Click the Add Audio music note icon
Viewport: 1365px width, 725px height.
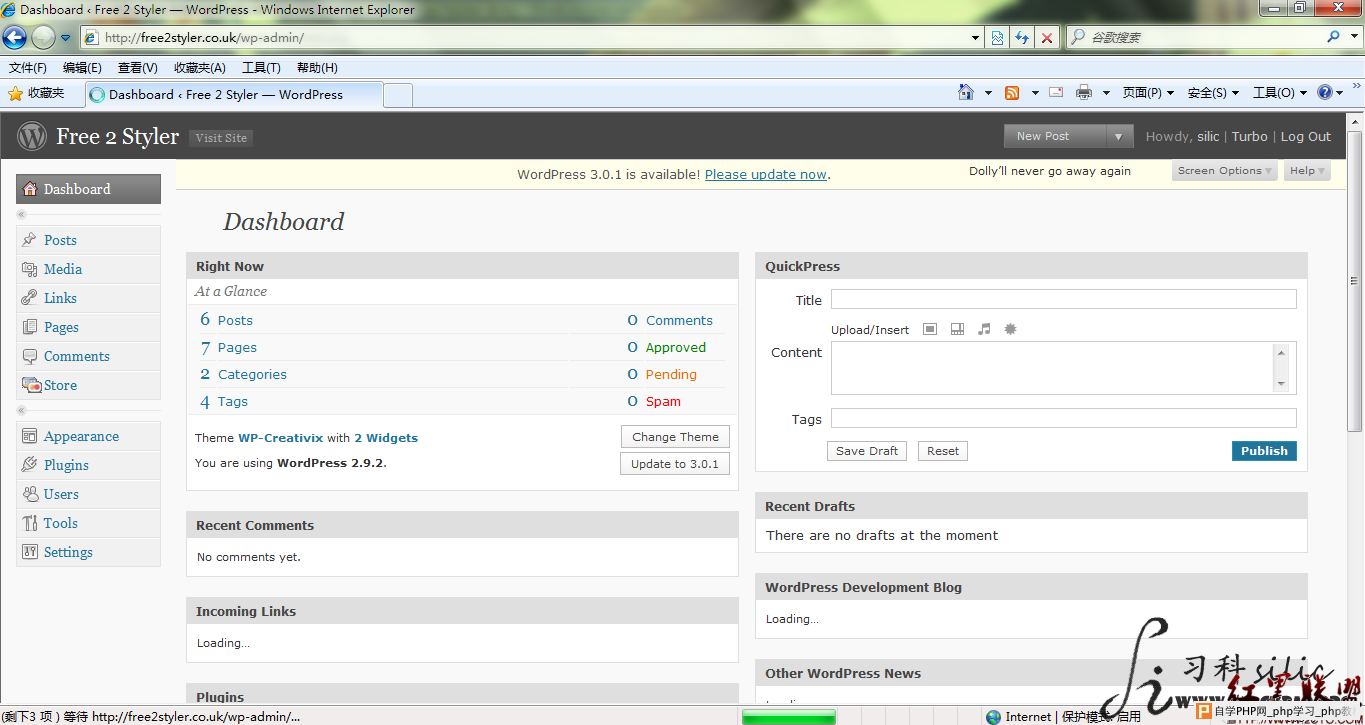984,329
